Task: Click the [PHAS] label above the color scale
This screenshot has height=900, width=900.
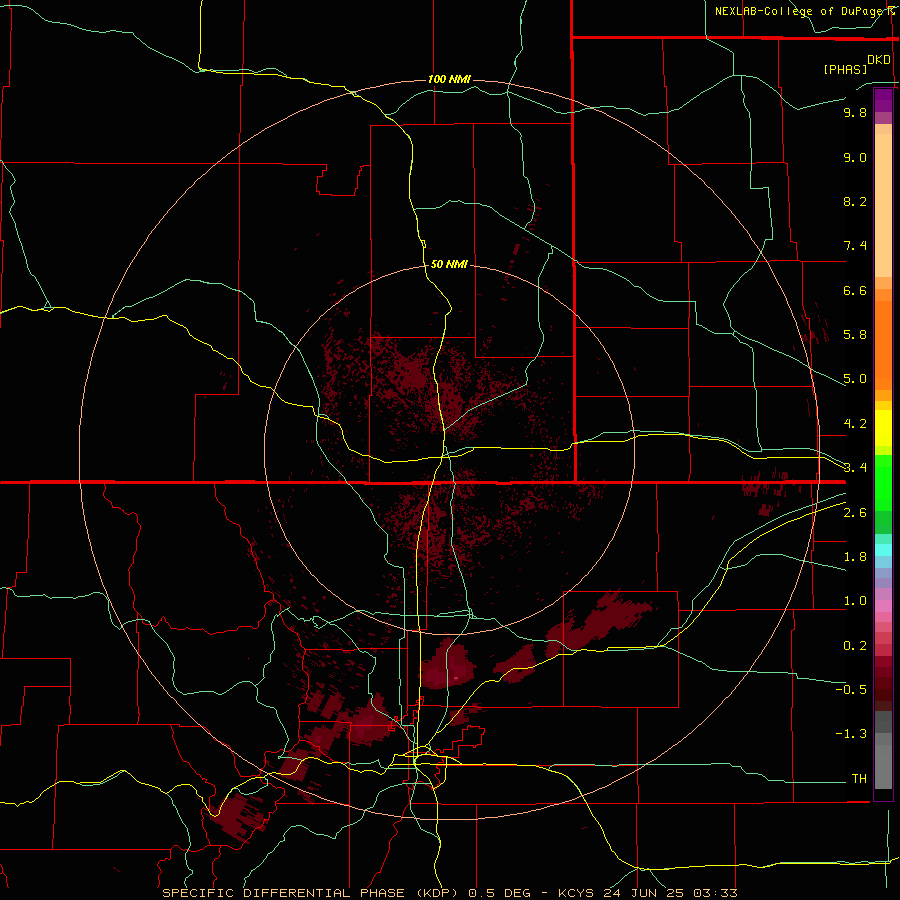Action: click(x=845, y=69)
